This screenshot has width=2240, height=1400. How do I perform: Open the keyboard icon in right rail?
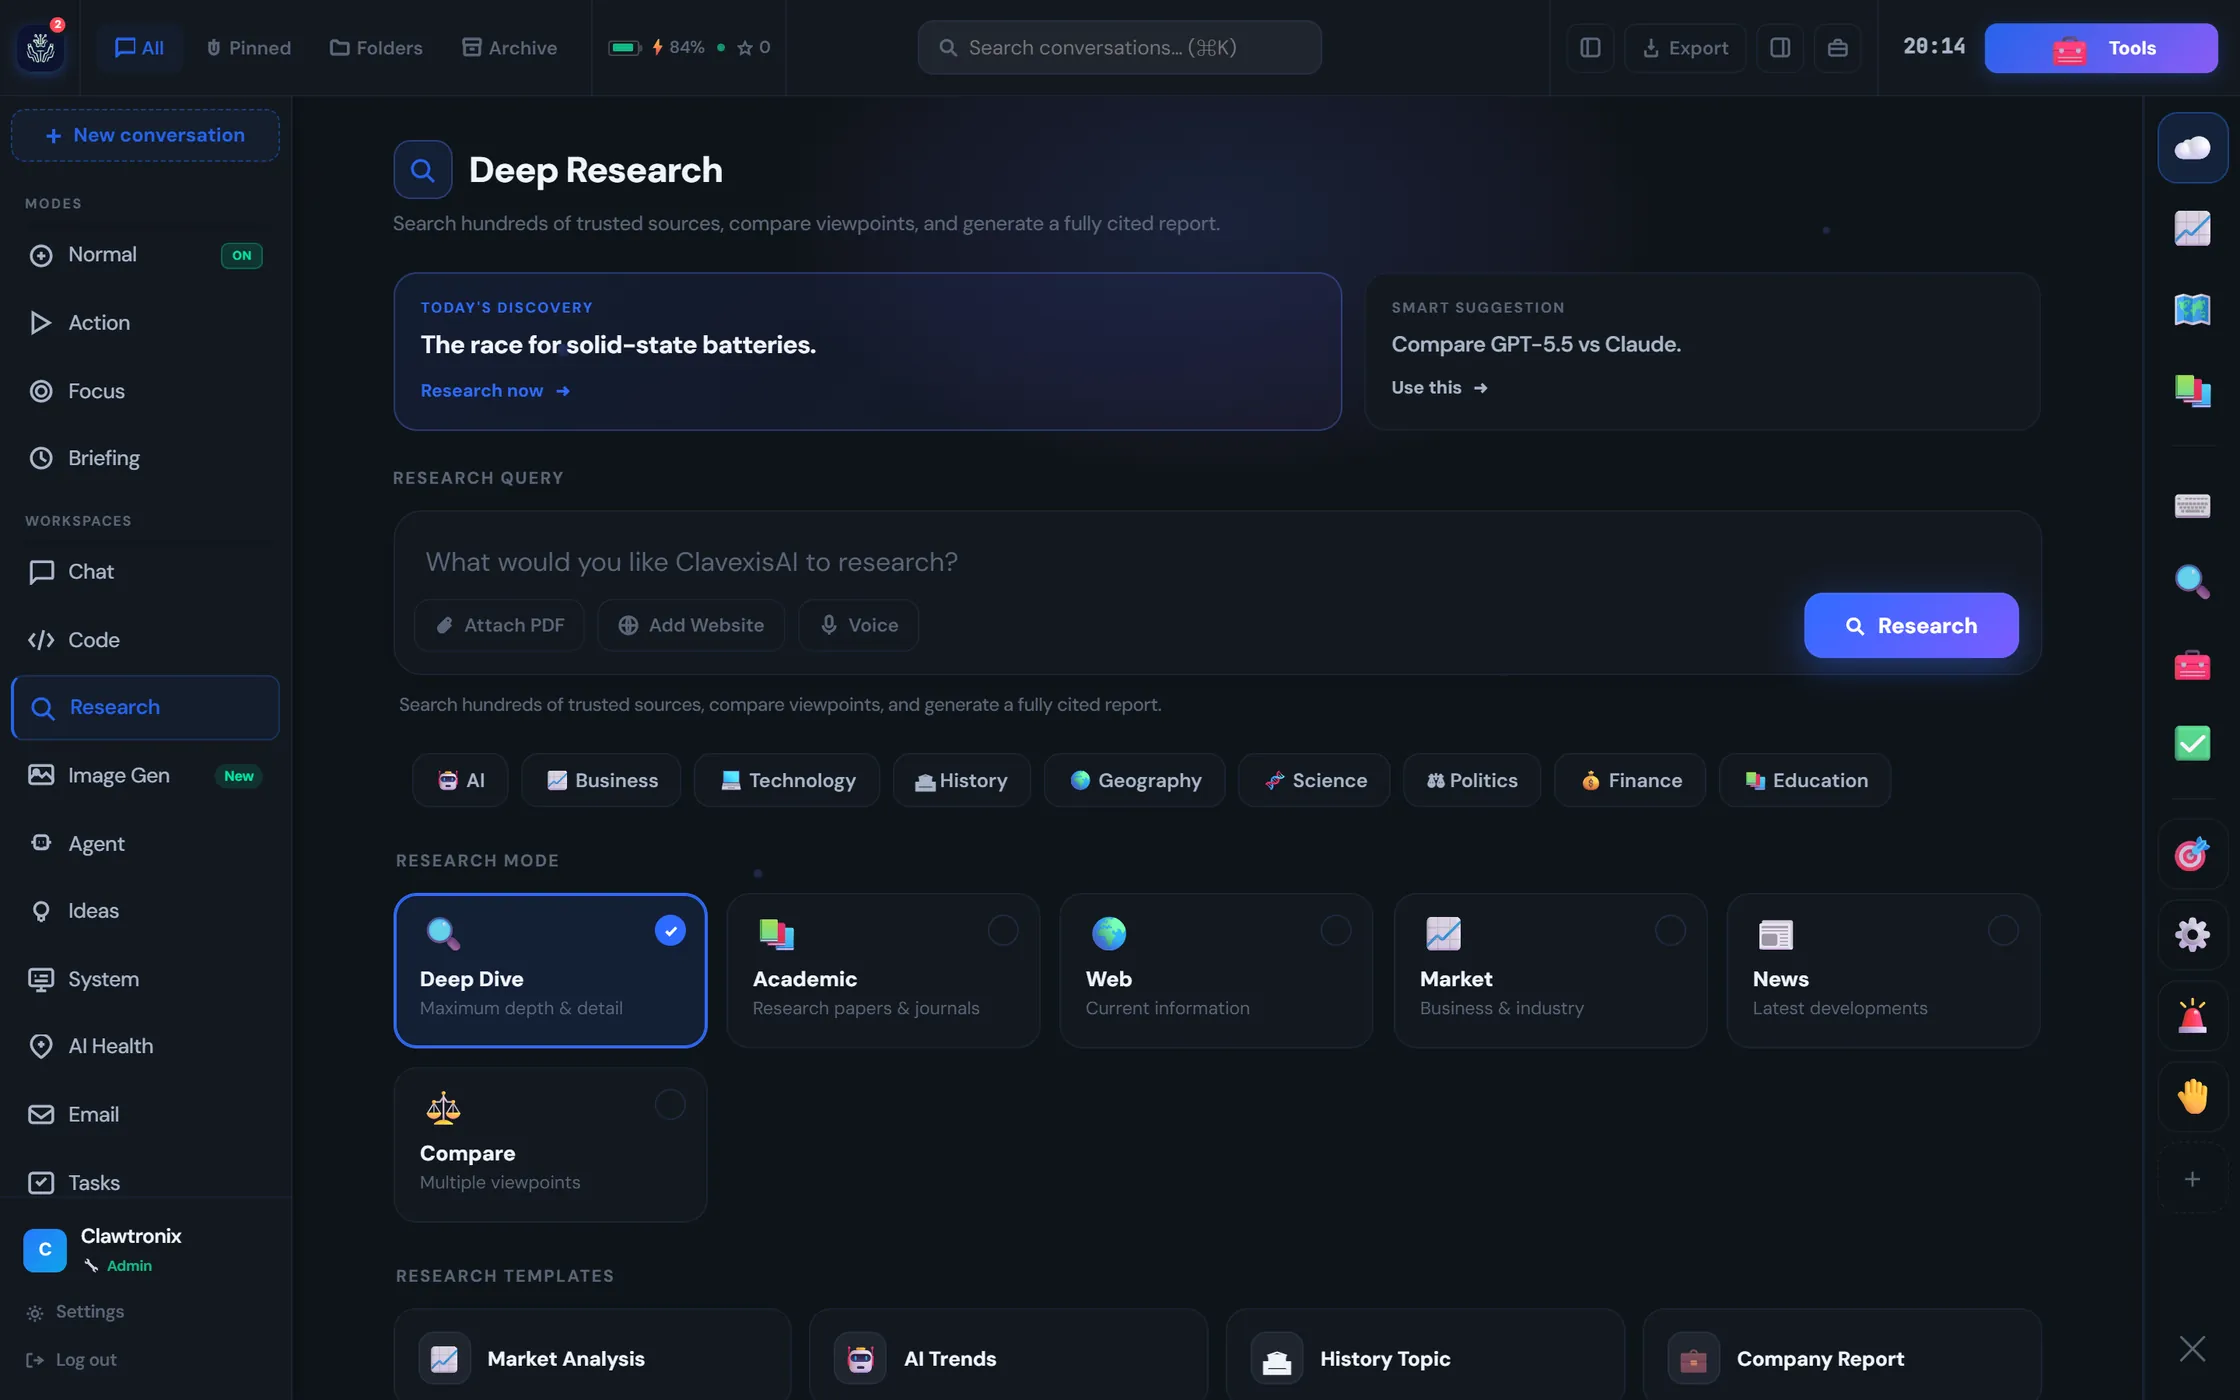pyautogui.click(x=2192, y=505)
